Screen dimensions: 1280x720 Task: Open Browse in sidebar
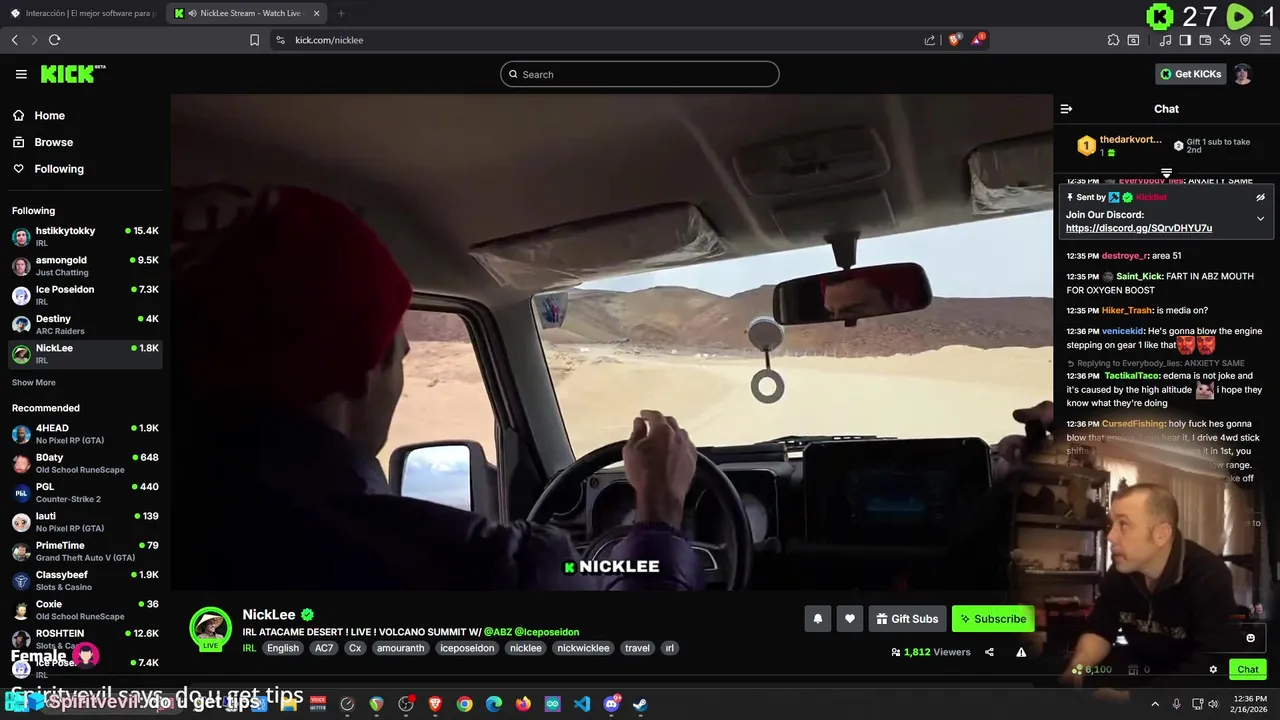[85, 142]
